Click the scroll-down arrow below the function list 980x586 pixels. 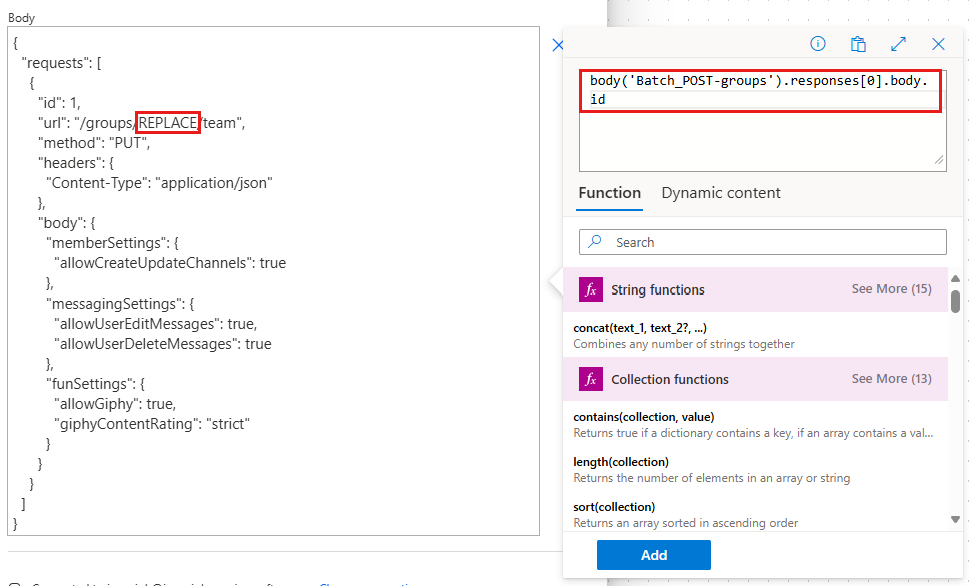(955, 519)
